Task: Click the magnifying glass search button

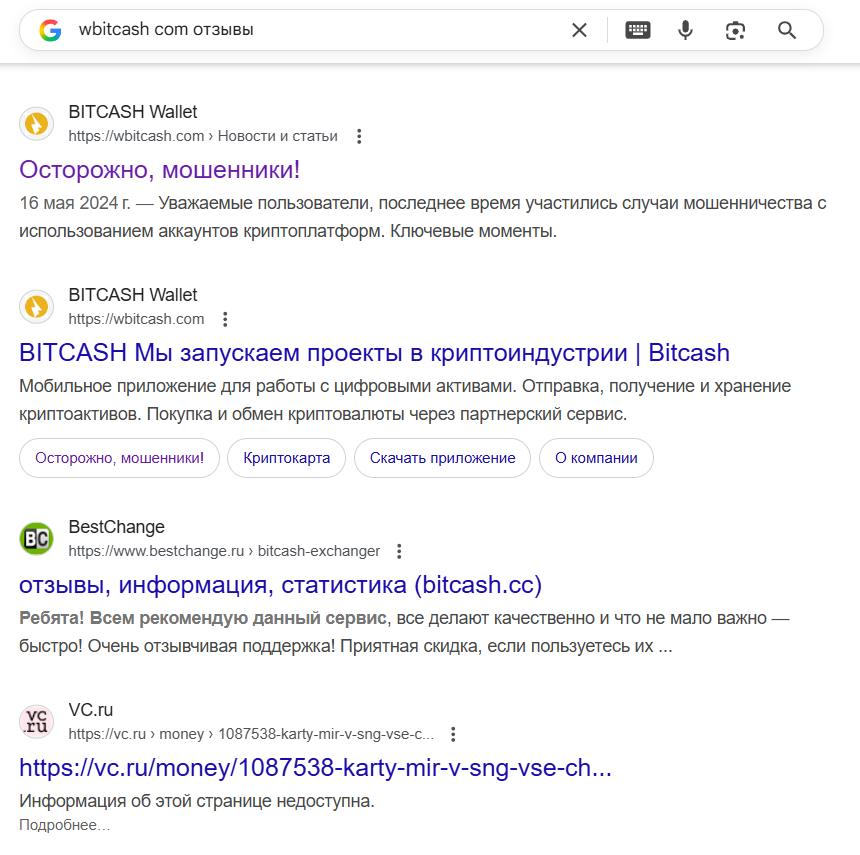Action: (x=787, y=30)
